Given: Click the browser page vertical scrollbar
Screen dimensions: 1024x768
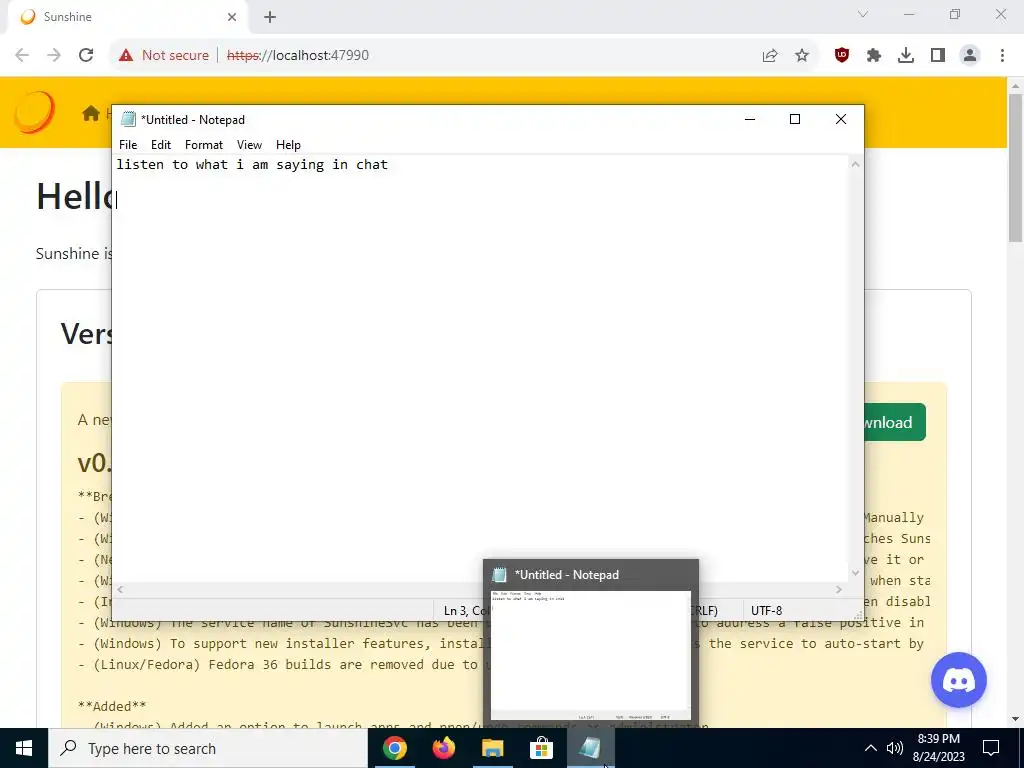Looking at the screenshot, I should coord(1016,168).
